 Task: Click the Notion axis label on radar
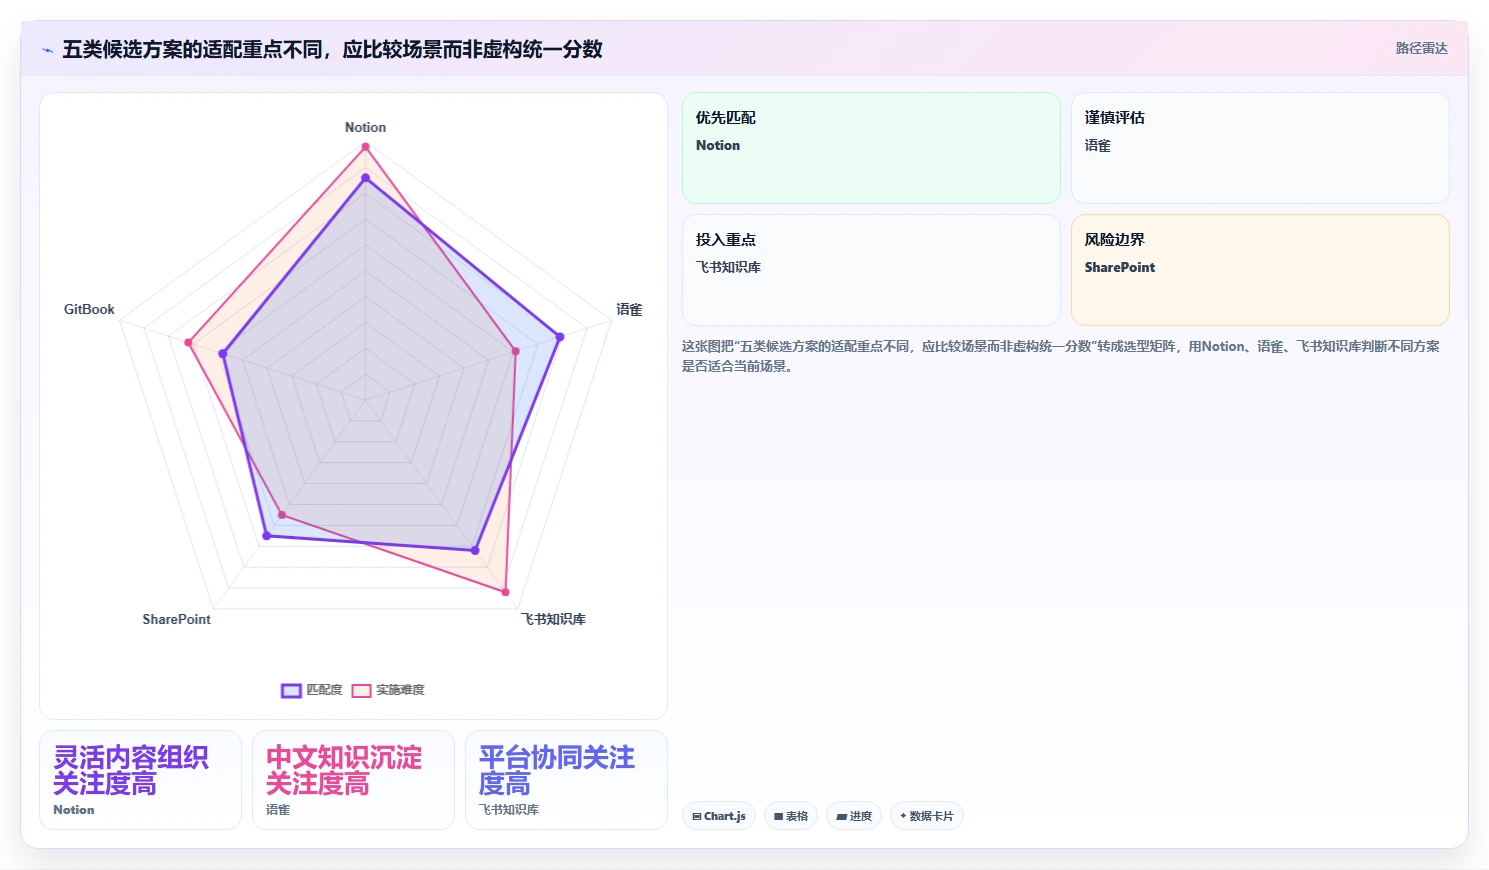(x=365, y=127)
